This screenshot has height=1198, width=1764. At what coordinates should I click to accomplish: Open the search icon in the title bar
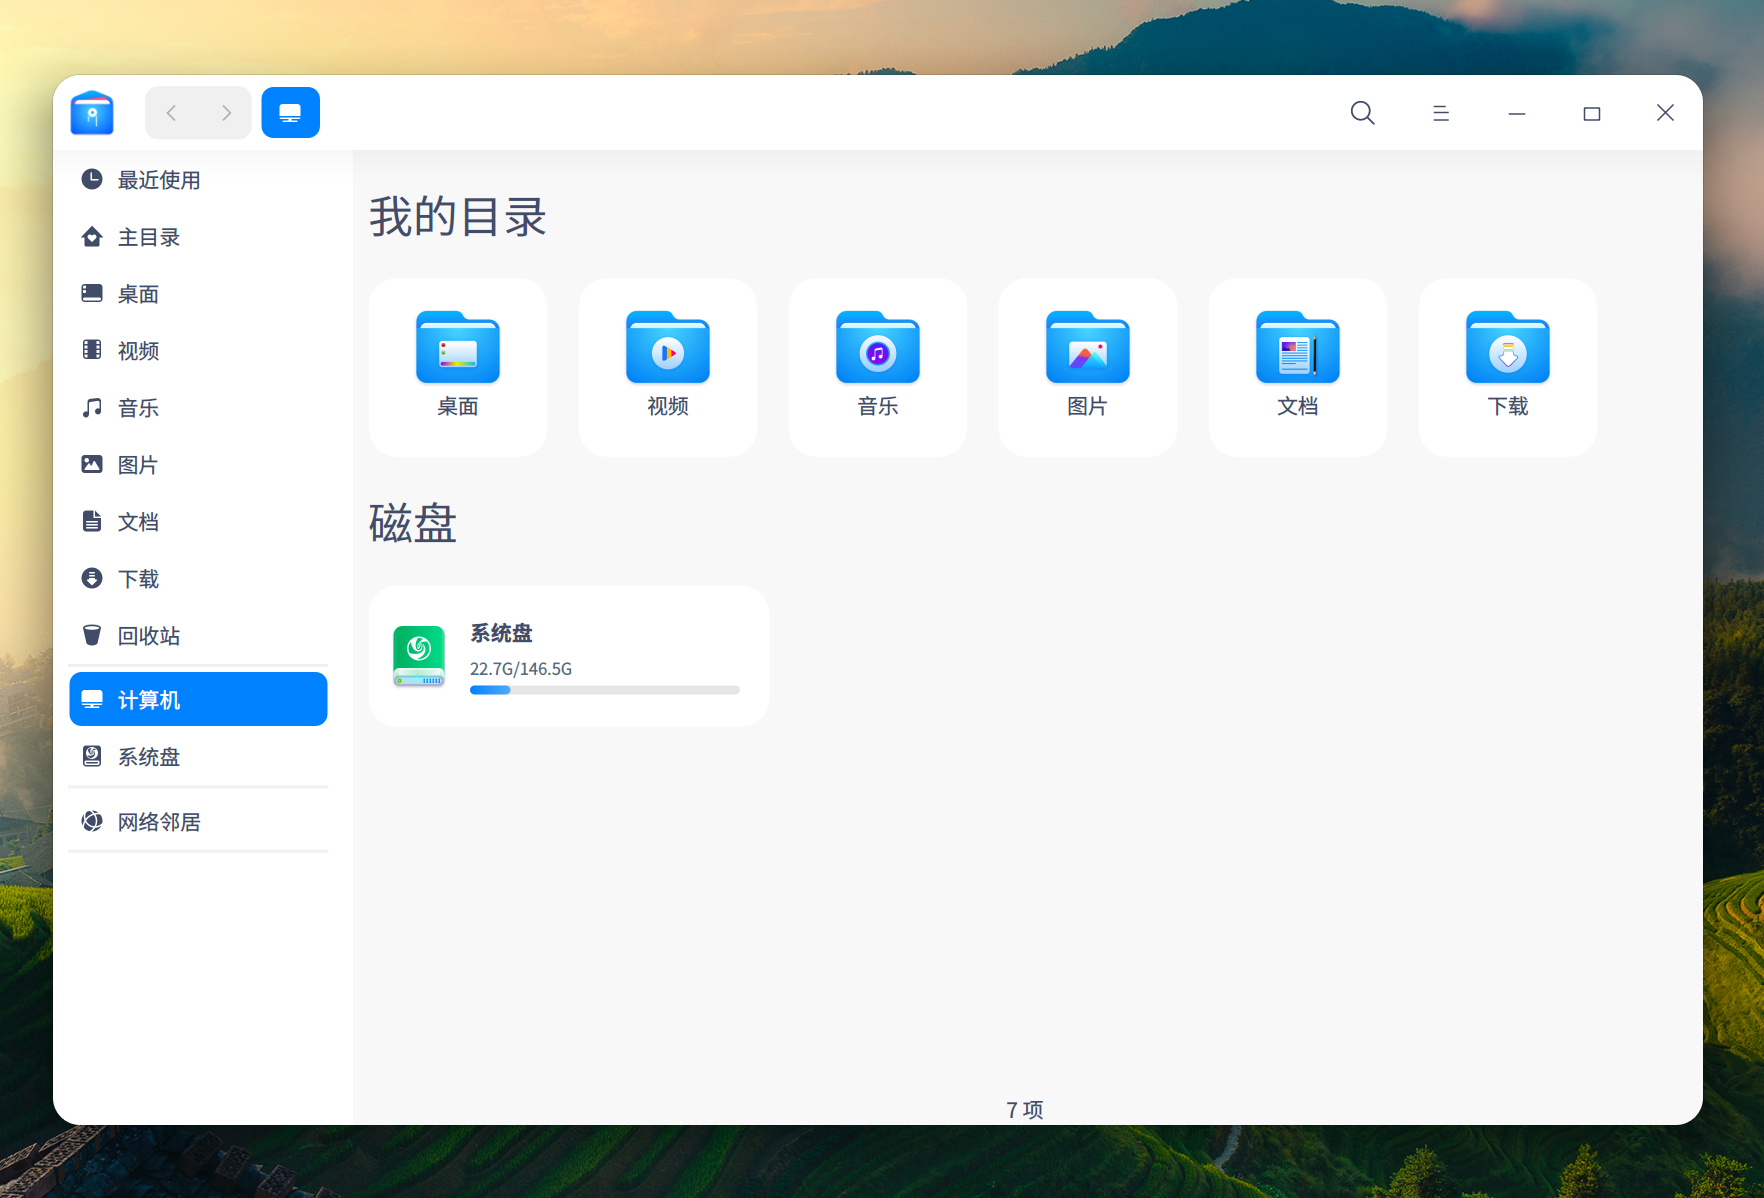(x=1362, y=113)
